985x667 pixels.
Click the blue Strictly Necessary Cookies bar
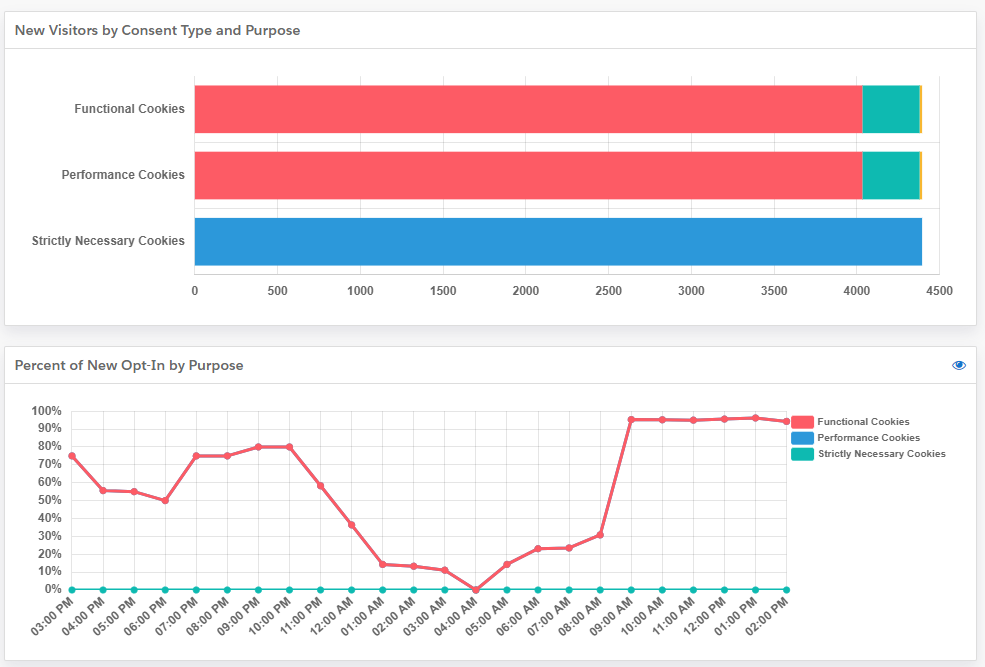557,242
